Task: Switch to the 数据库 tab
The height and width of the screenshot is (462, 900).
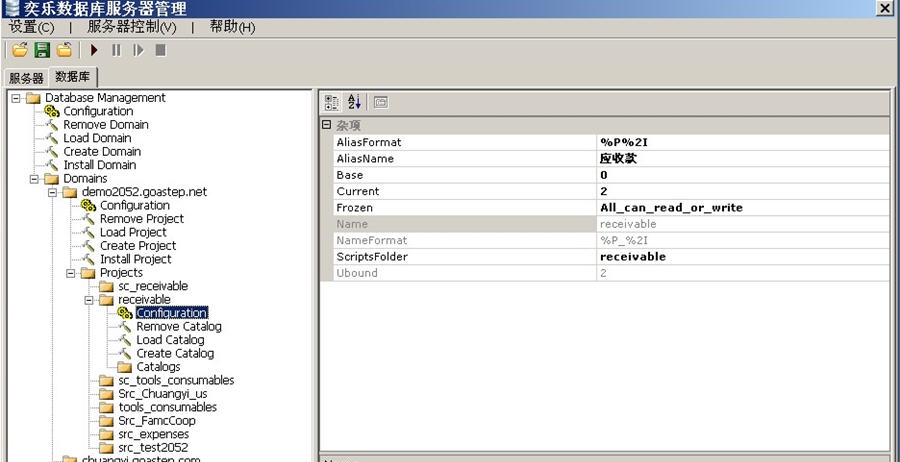Action: pos(73,77)
